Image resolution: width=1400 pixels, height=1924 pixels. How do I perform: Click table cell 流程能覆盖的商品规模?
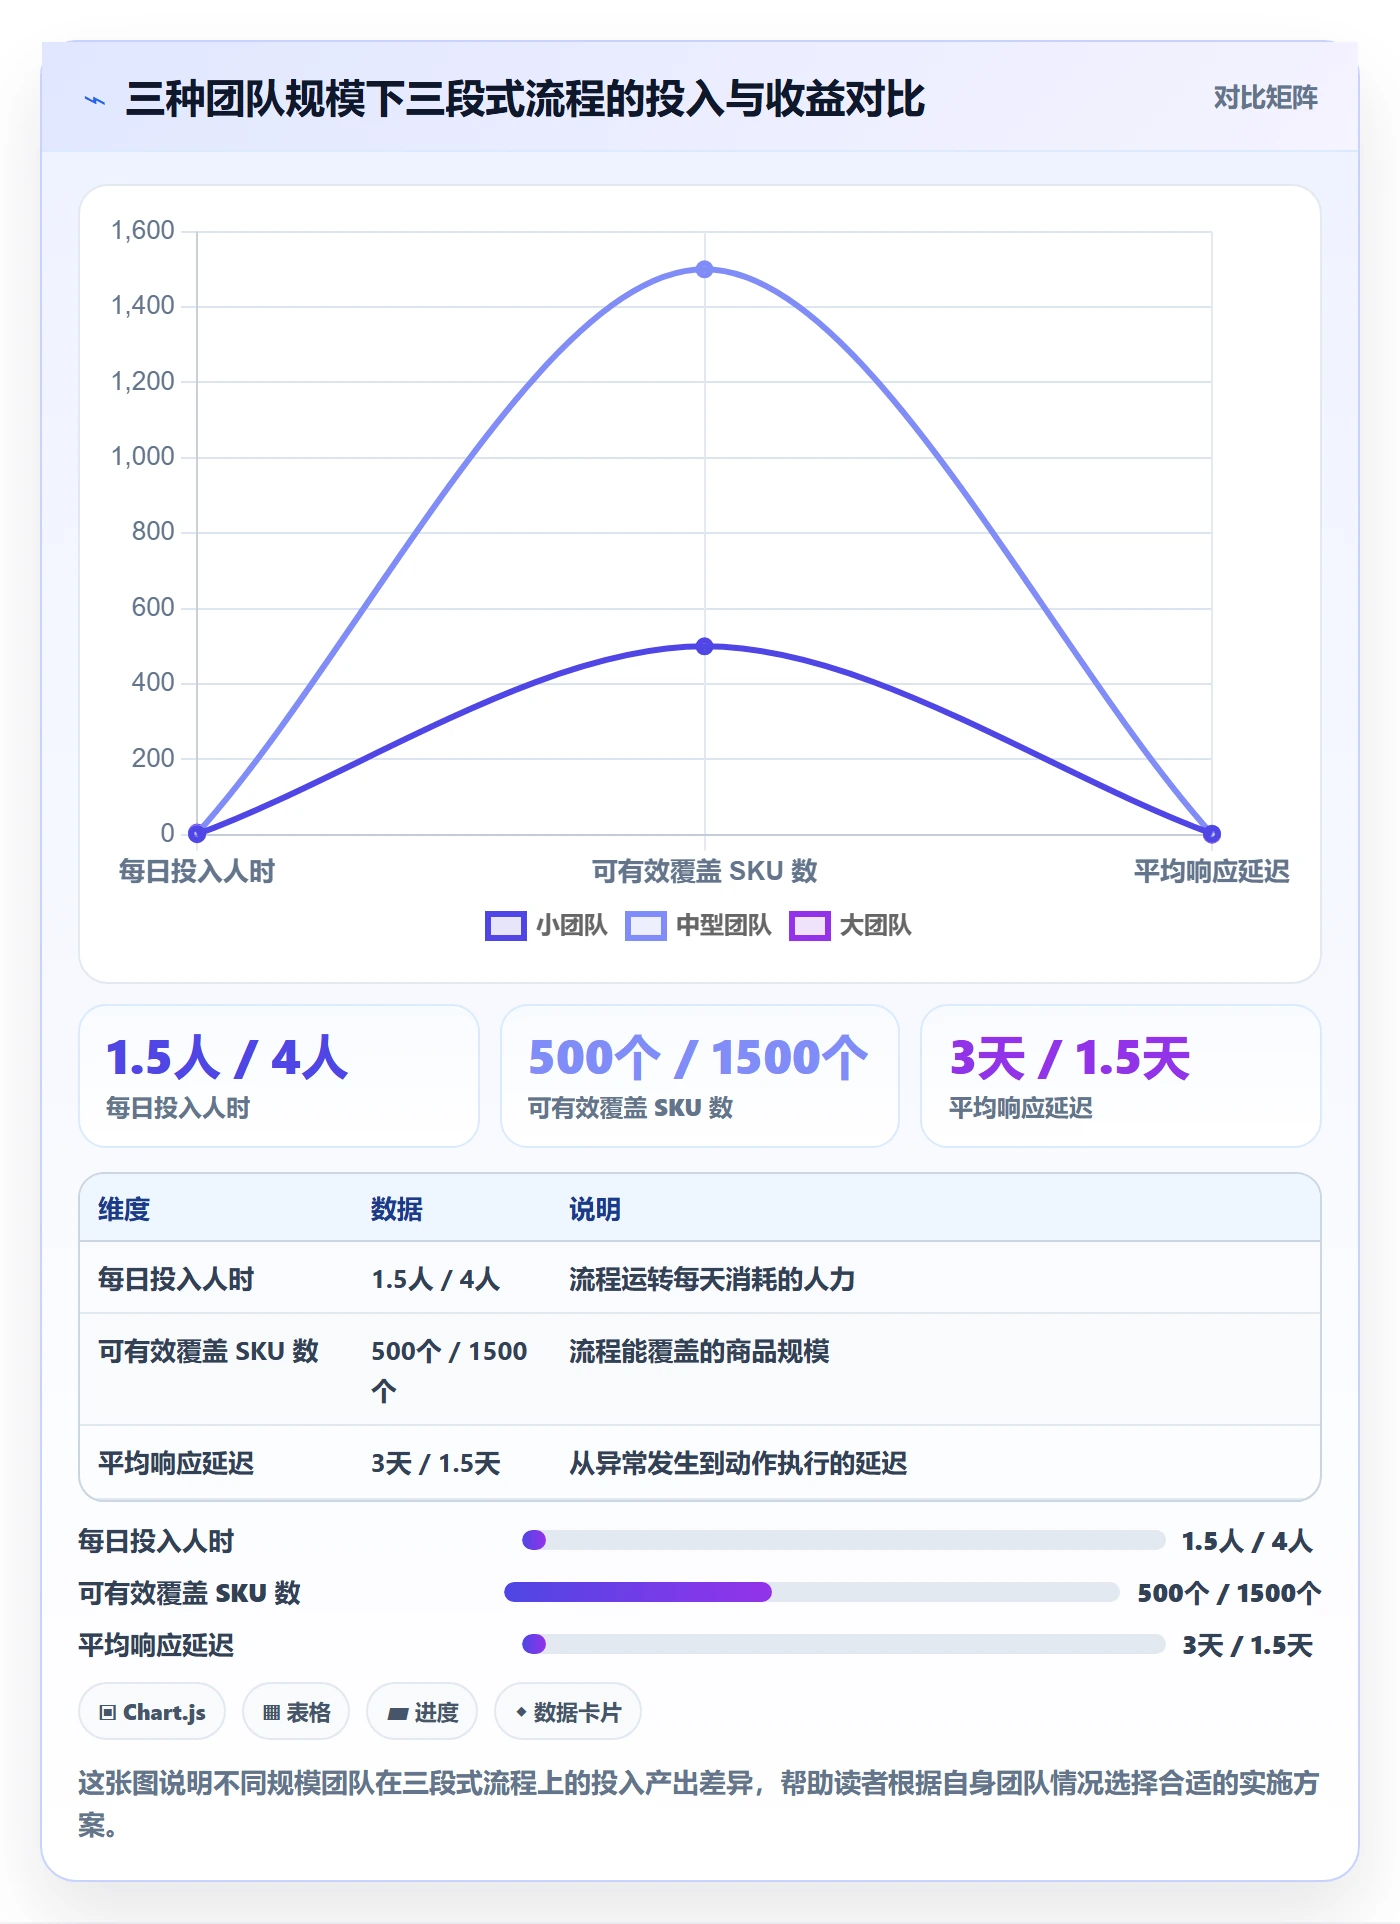699,1351
